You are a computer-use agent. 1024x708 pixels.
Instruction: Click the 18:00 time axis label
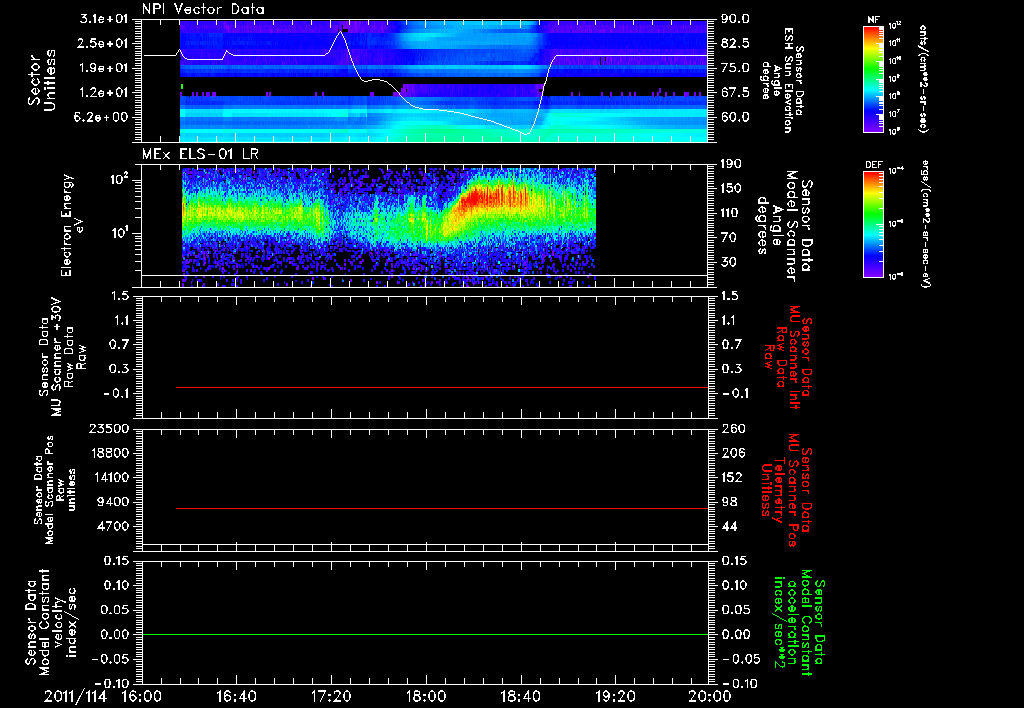[426, 697]
